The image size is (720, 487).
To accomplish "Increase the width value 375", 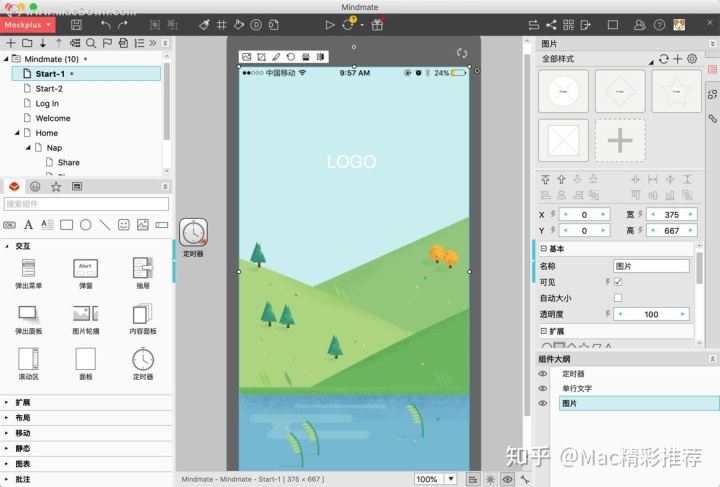I will 691,214.
